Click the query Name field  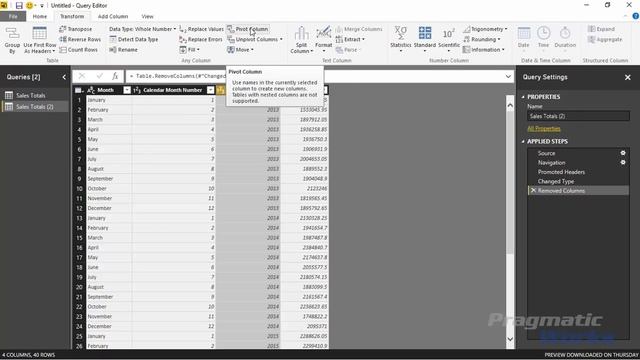(x=578, y=116)
